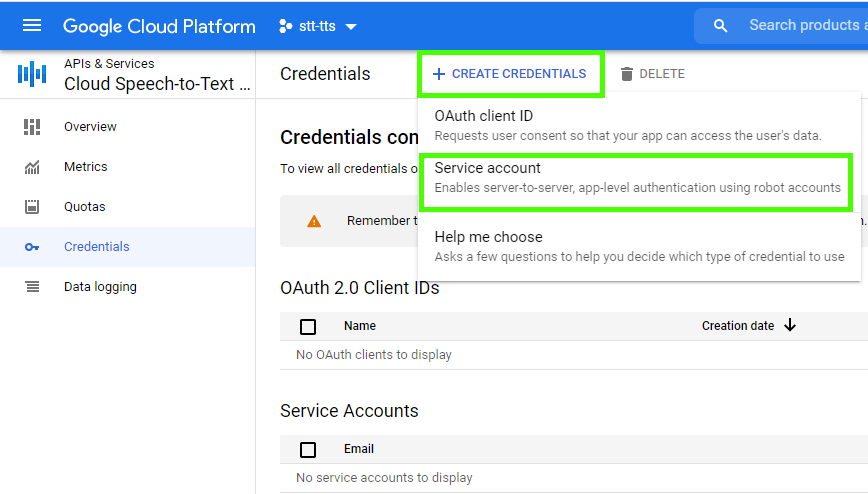Expand the stt-tts project selector arrow
This screenshot has width=868, height=494.
coord(351,27)
